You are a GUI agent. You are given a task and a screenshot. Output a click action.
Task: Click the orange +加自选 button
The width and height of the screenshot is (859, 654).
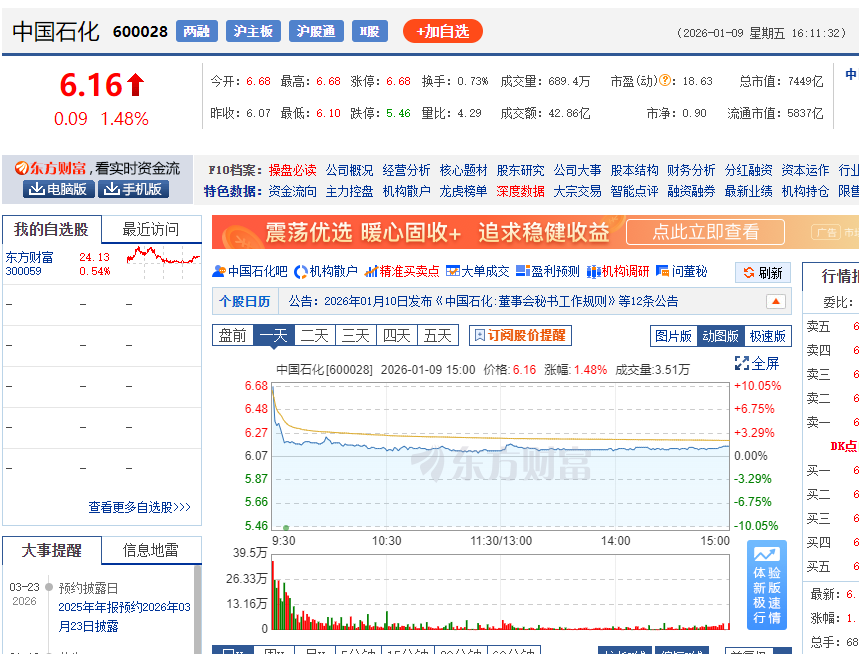coord(443,31)
